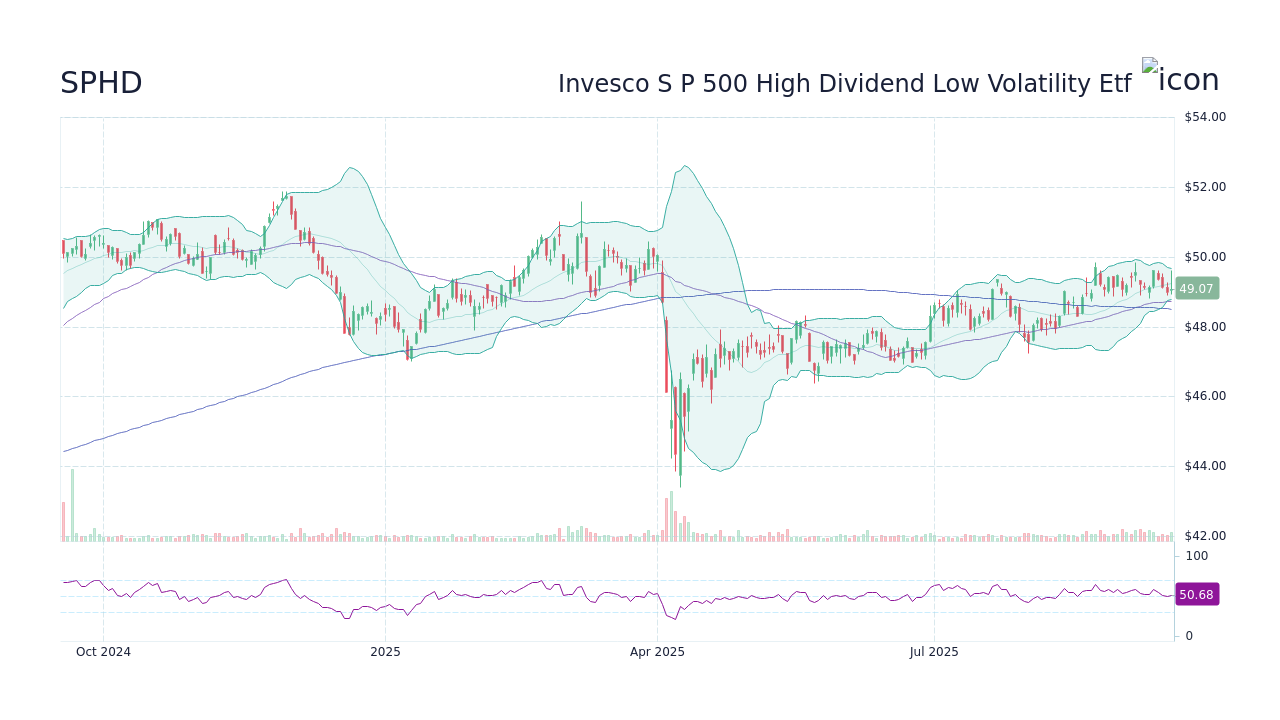The height and width of the screenshot is (720, 1280).
Task: Select the Jul 2025 axis label
Action: pyautogui.click(x=934, y=651)
